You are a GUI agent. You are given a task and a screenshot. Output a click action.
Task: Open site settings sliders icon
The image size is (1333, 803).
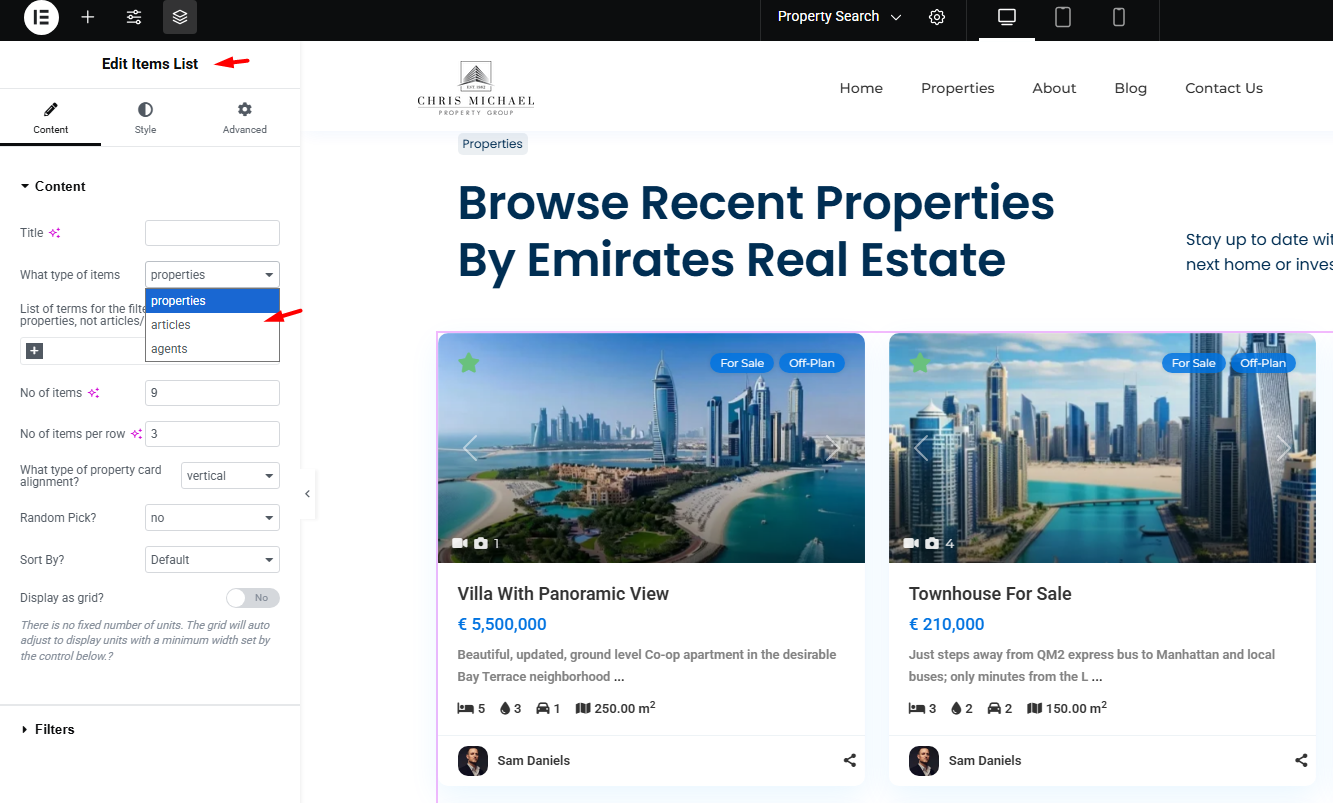[134, 17]
